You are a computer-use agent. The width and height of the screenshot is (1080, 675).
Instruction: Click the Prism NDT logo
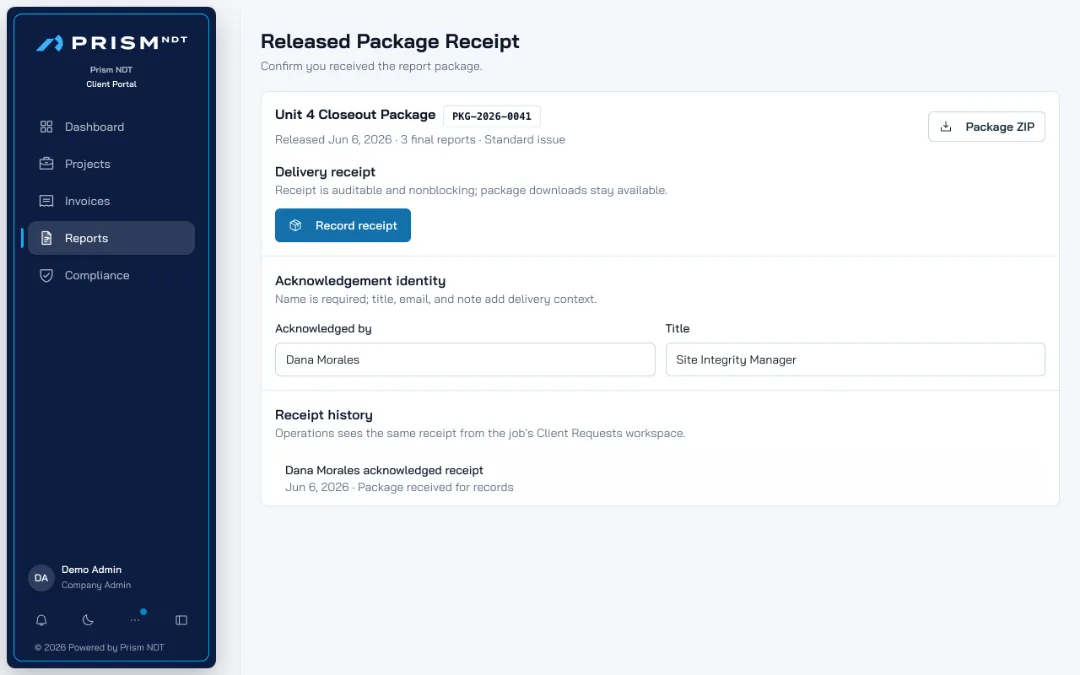[x=112, y=43]
